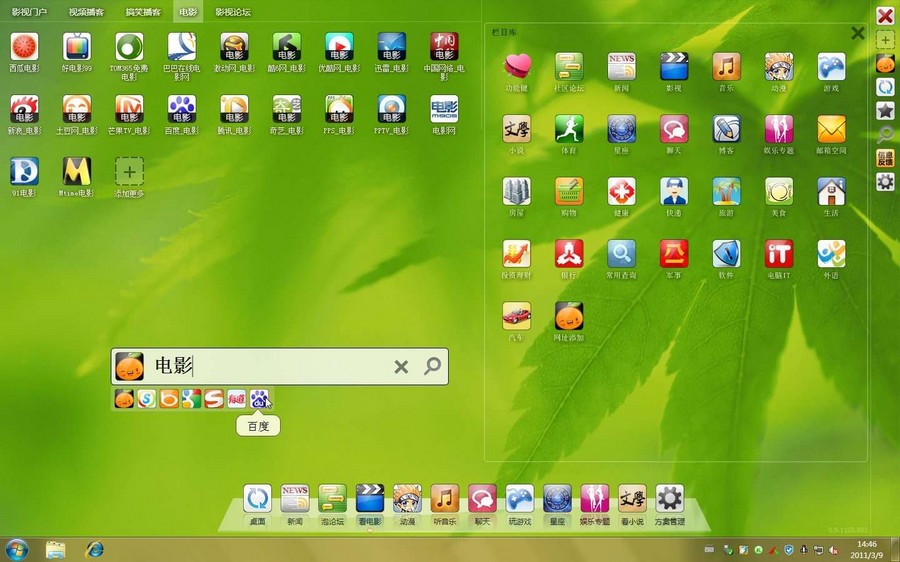Open 看电影 in the bottom dock
Viewport: 900px width, 562px height.
click(x=370, y=498)
